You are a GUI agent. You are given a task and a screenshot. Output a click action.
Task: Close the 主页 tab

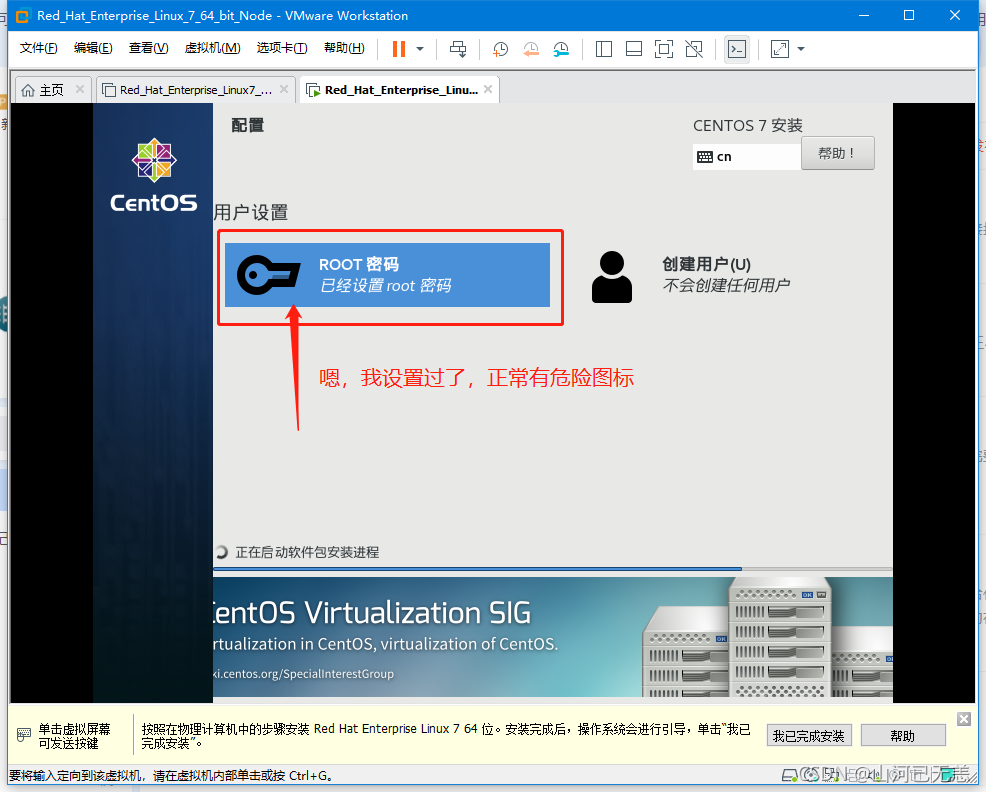(80, 89)
